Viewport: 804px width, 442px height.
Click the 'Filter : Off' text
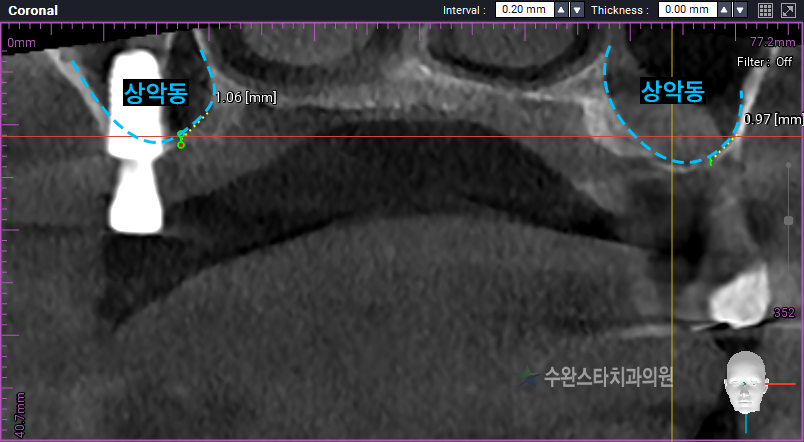765,62
